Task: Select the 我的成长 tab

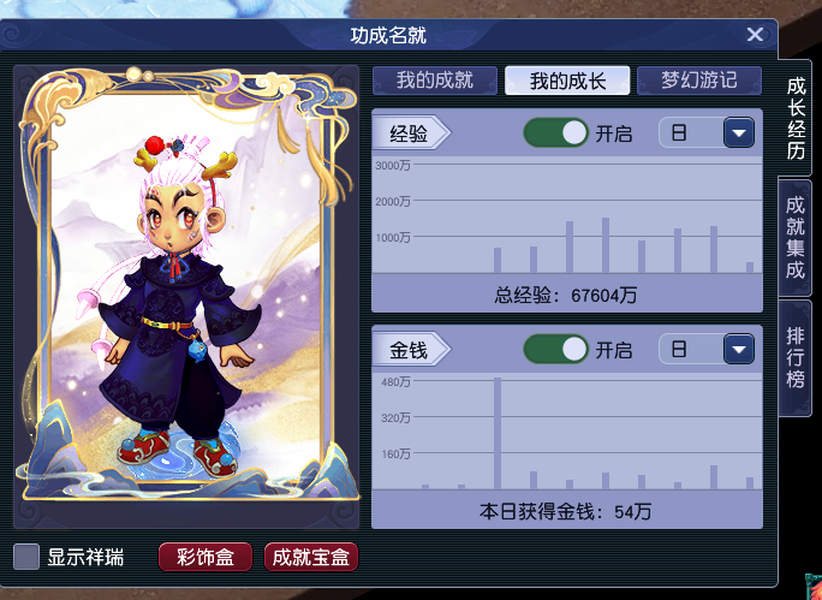Action: pos(567,81)
